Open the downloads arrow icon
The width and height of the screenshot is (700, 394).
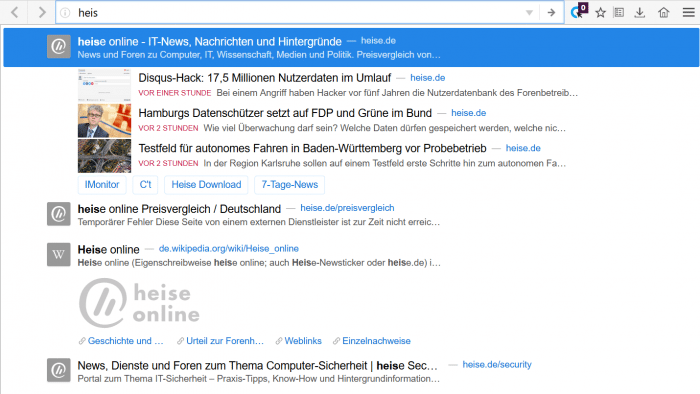(640, 12)
